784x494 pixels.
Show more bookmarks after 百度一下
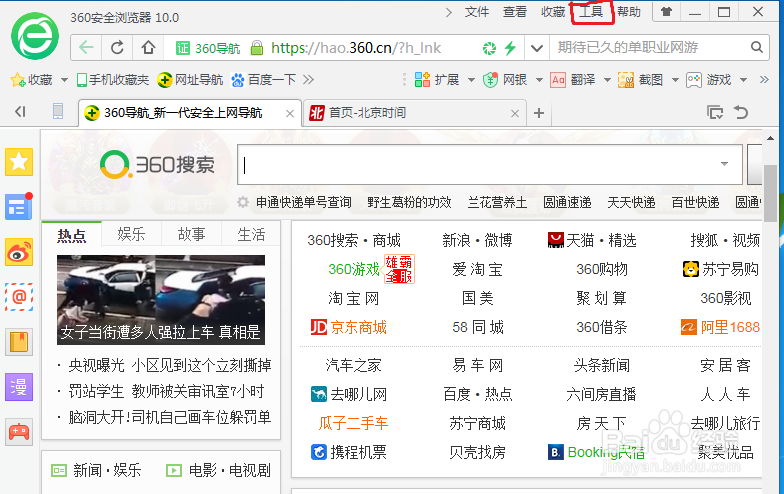click(308, 80)
